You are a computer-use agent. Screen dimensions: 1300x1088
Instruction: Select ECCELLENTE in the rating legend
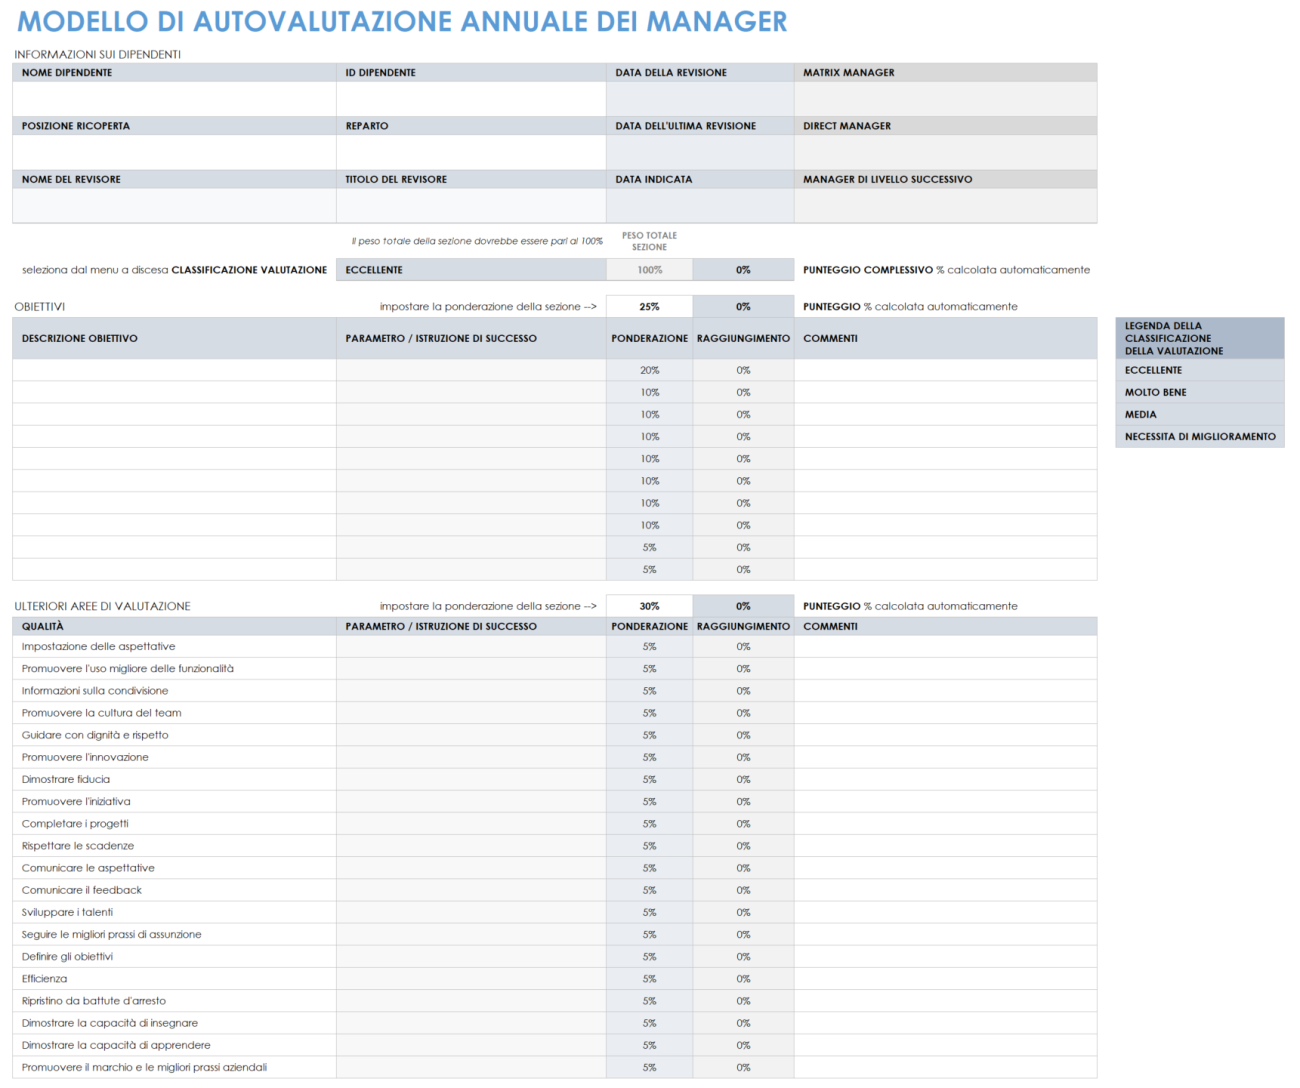pos(1198,369)
